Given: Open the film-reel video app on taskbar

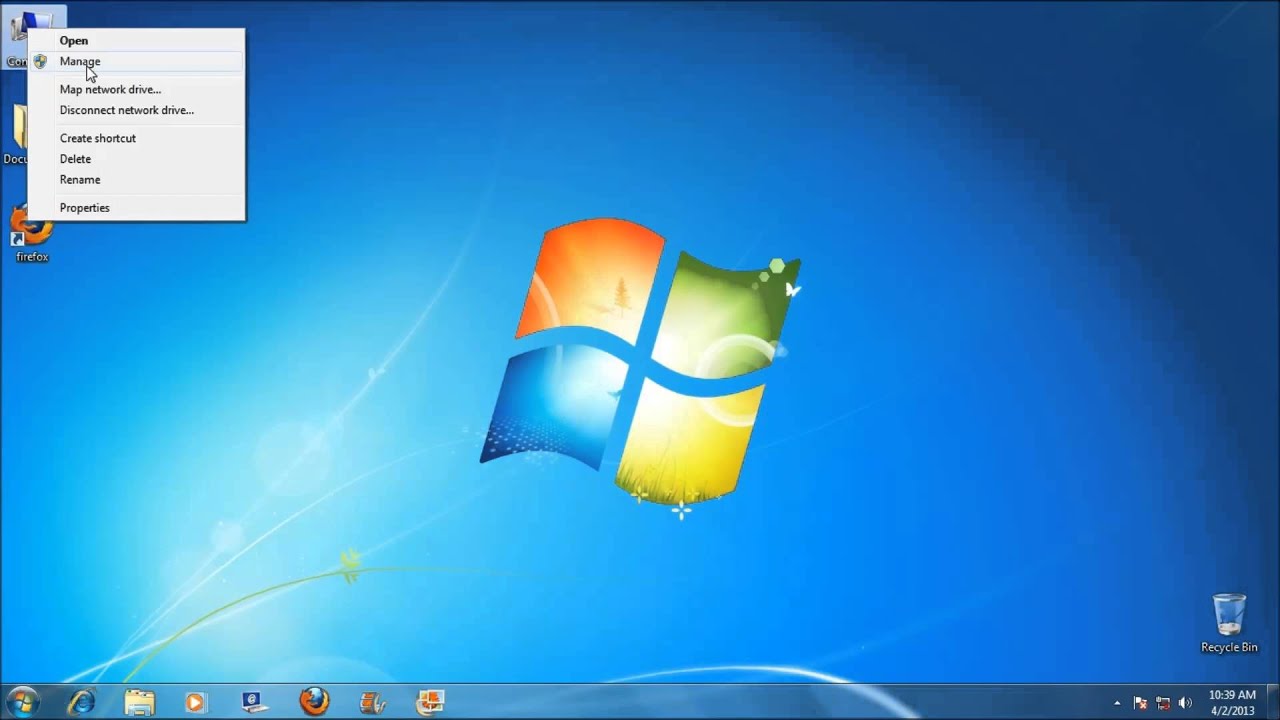Looking at the screenshot, I should 372,702.
